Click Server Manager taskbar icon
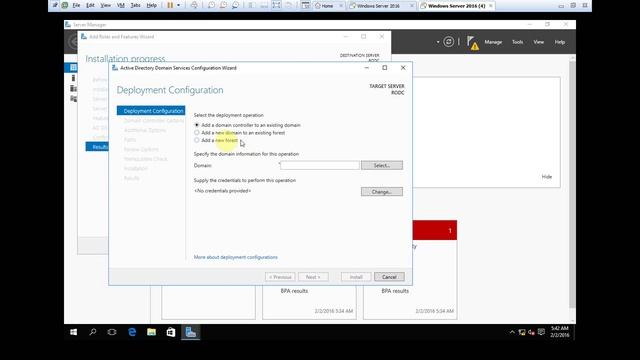This screenshot has width=640, height=360. click(191, 332)
